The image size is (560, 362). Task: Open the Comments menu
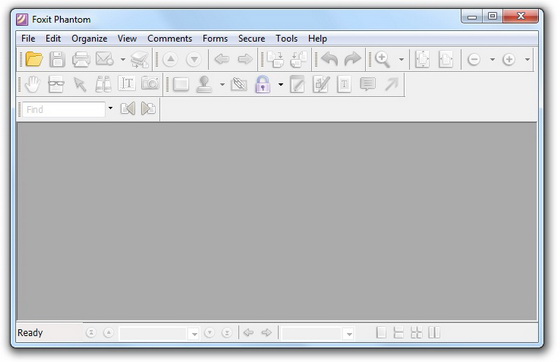[x=170, y=39]
